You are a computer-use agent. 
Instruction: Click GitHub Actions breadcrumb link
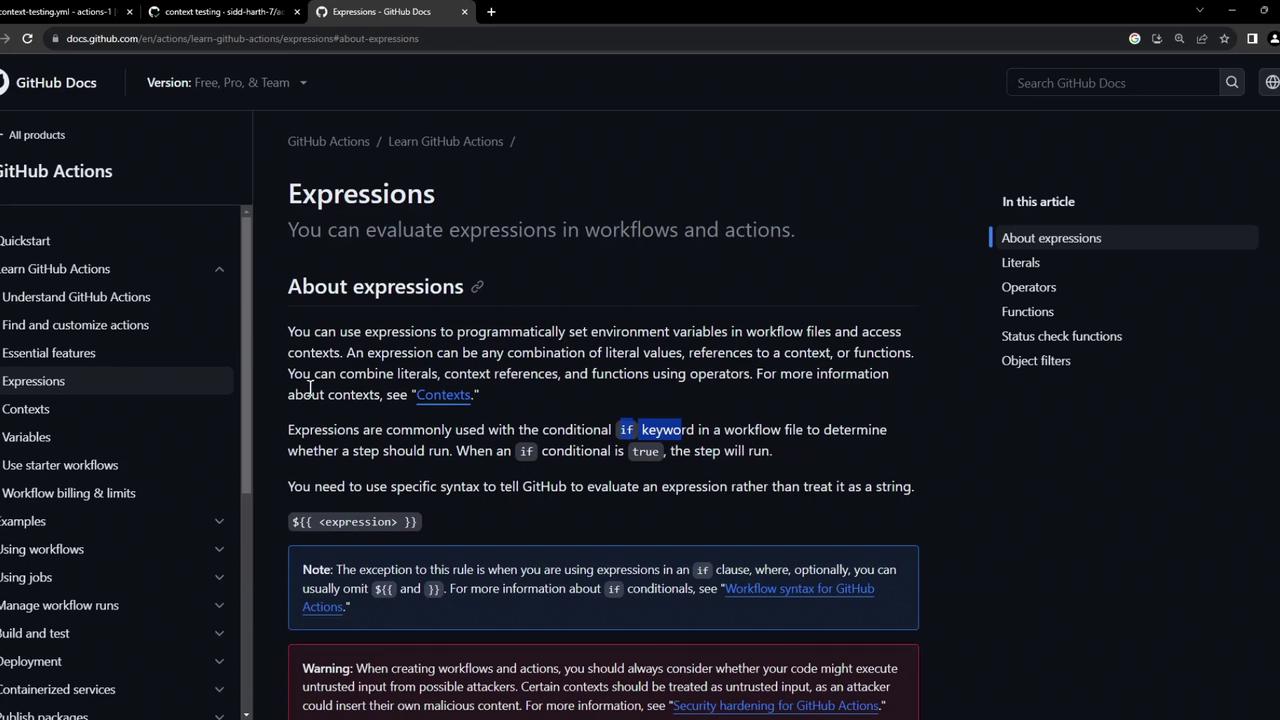[328, 142]
